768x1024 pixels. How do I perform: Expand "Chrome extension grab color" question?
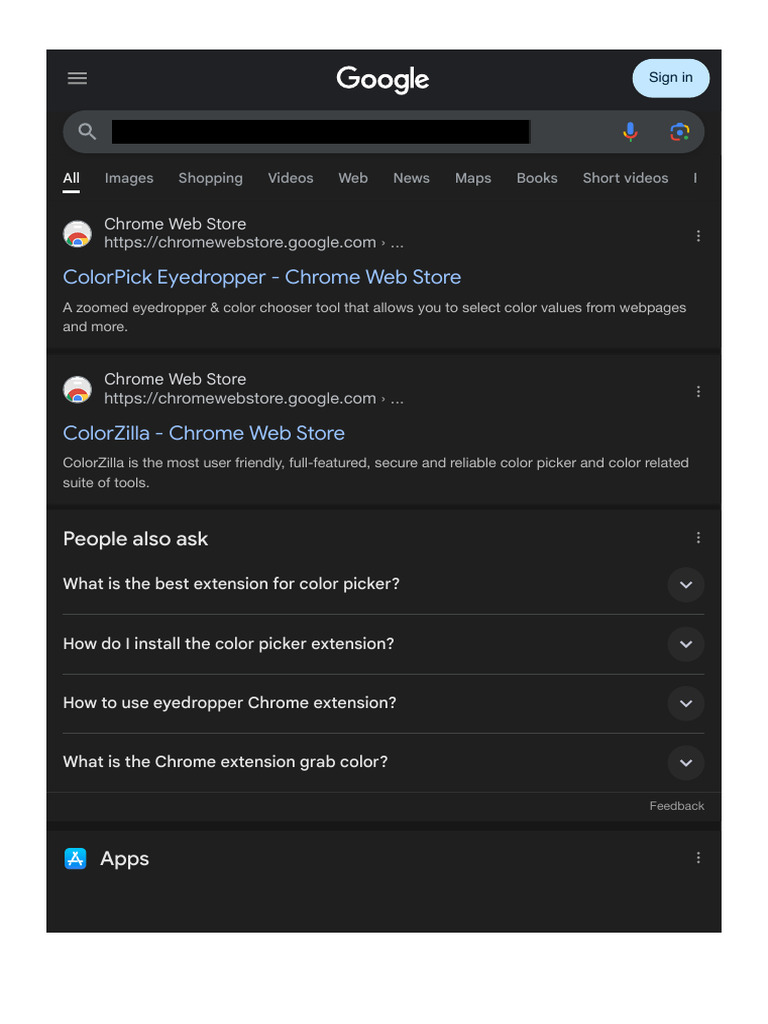coord(685,763)
